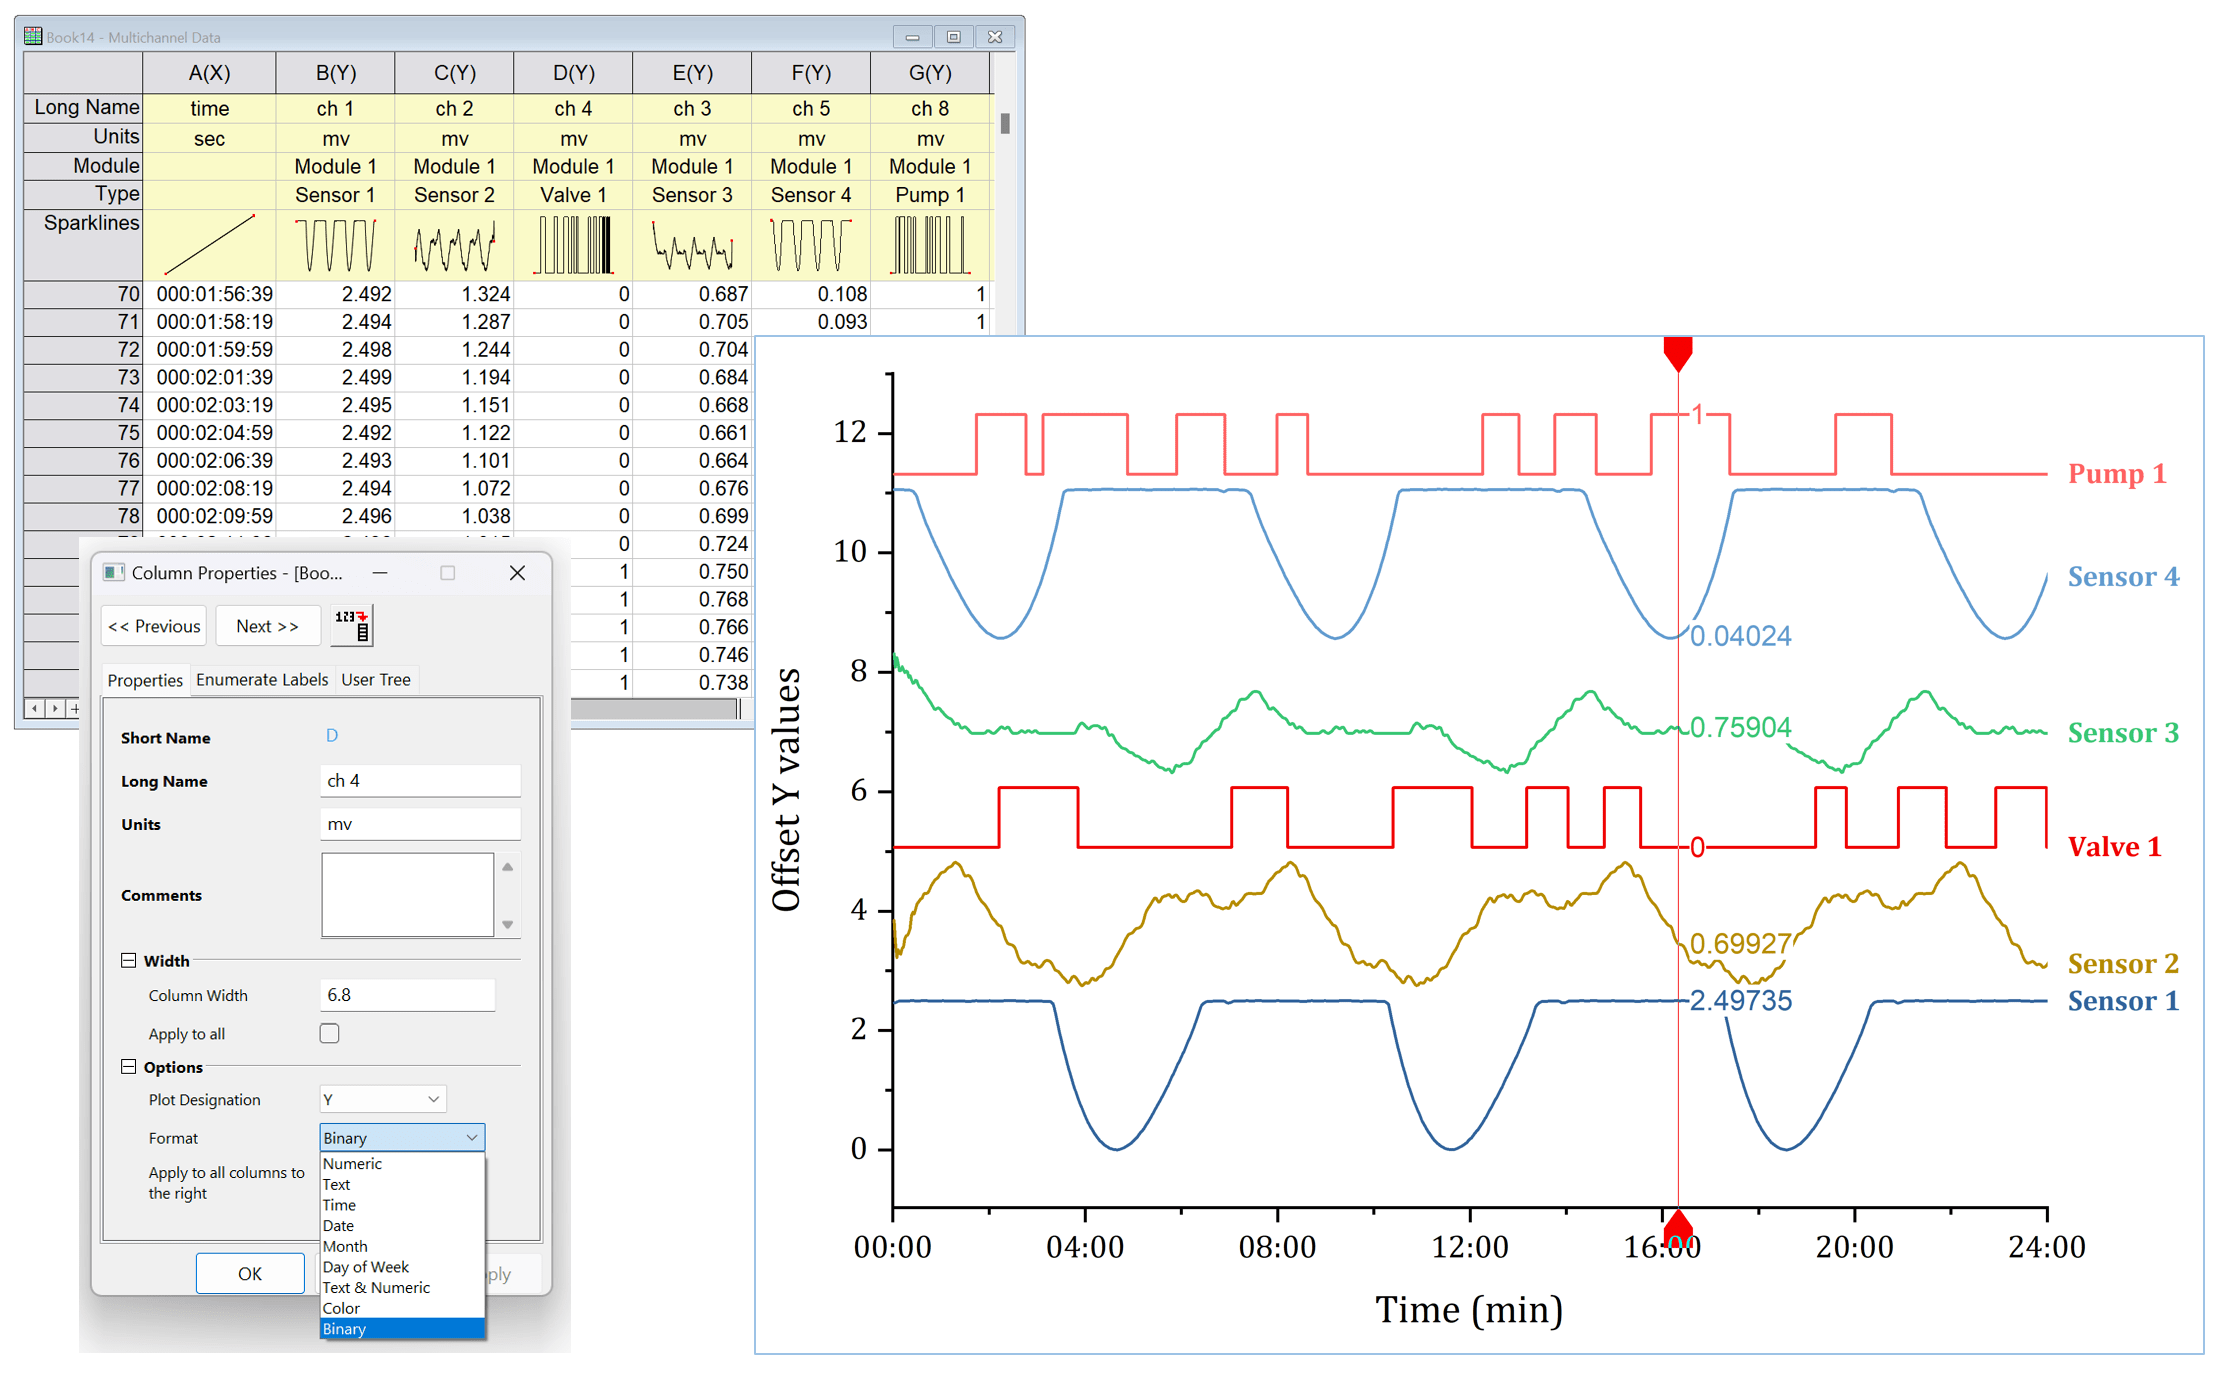The width and height of the screenshot is (2221, 1381).
Task: Go to the Next >> column
Action: 267,626
